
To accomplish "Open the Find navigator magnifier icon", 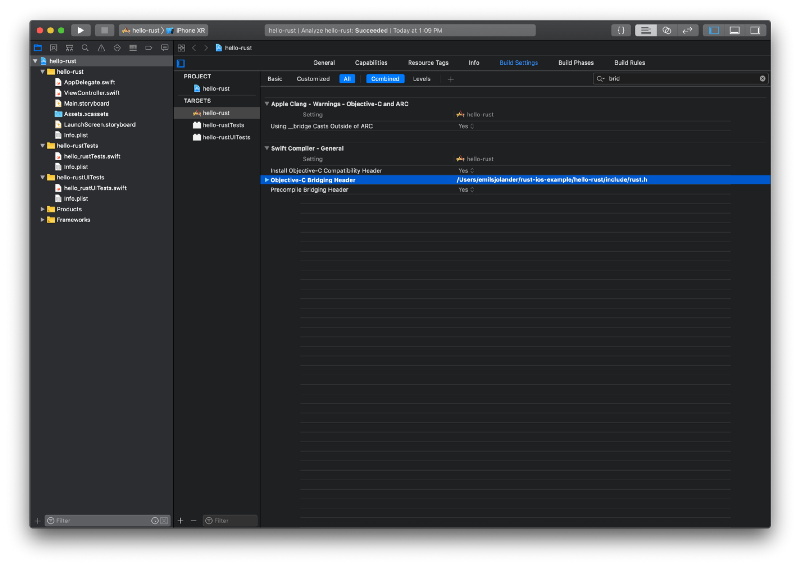I will pos(85,48).
